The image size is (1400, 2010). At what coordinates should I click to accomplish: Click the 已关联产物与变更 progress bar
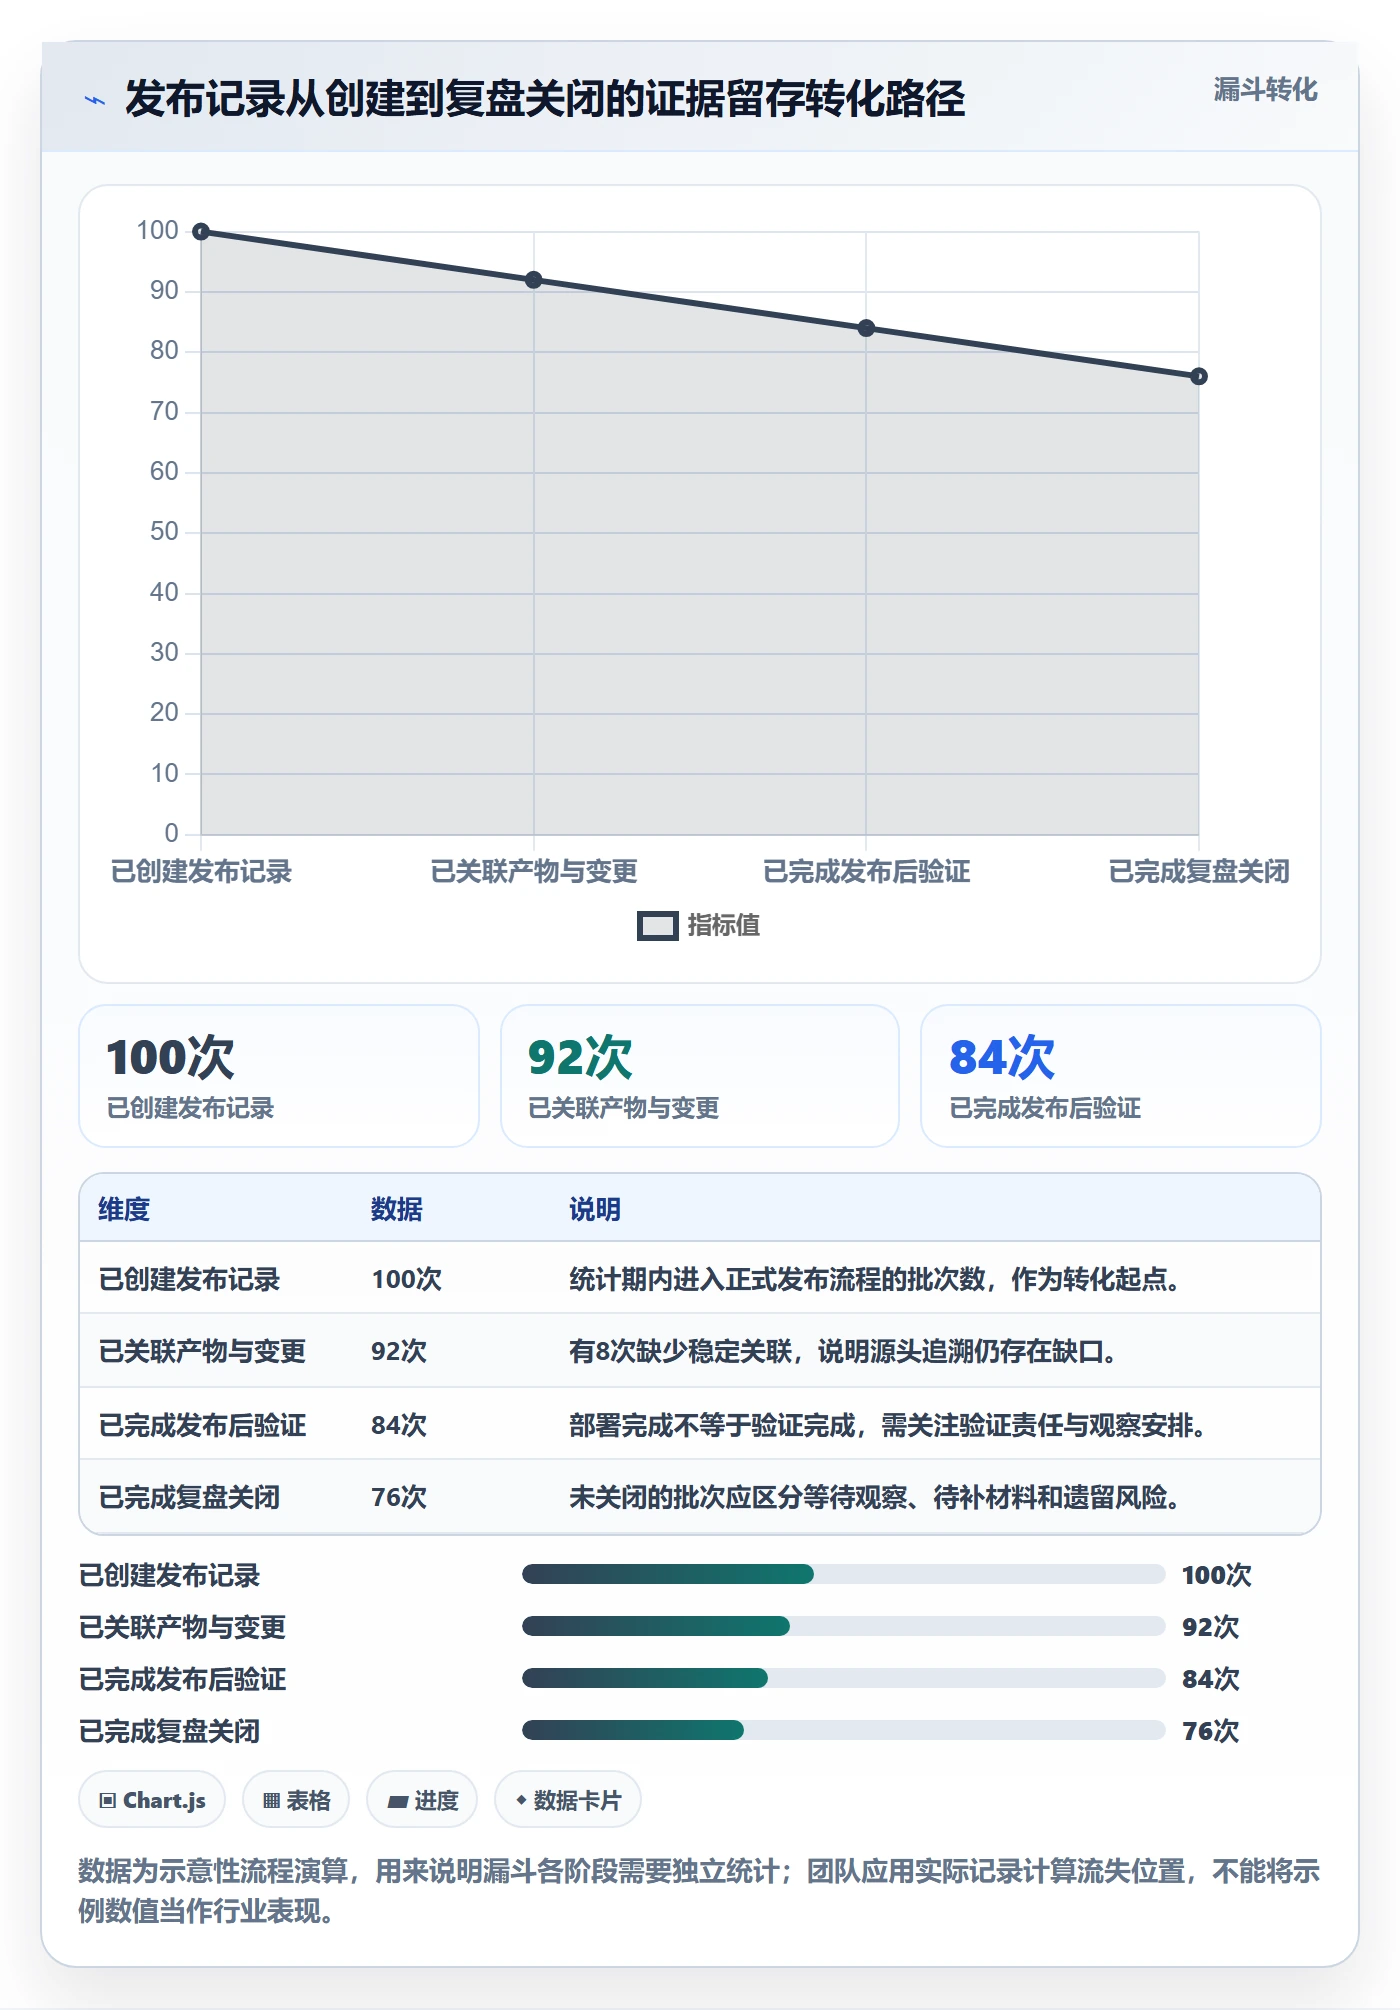tap(843, 1627)
